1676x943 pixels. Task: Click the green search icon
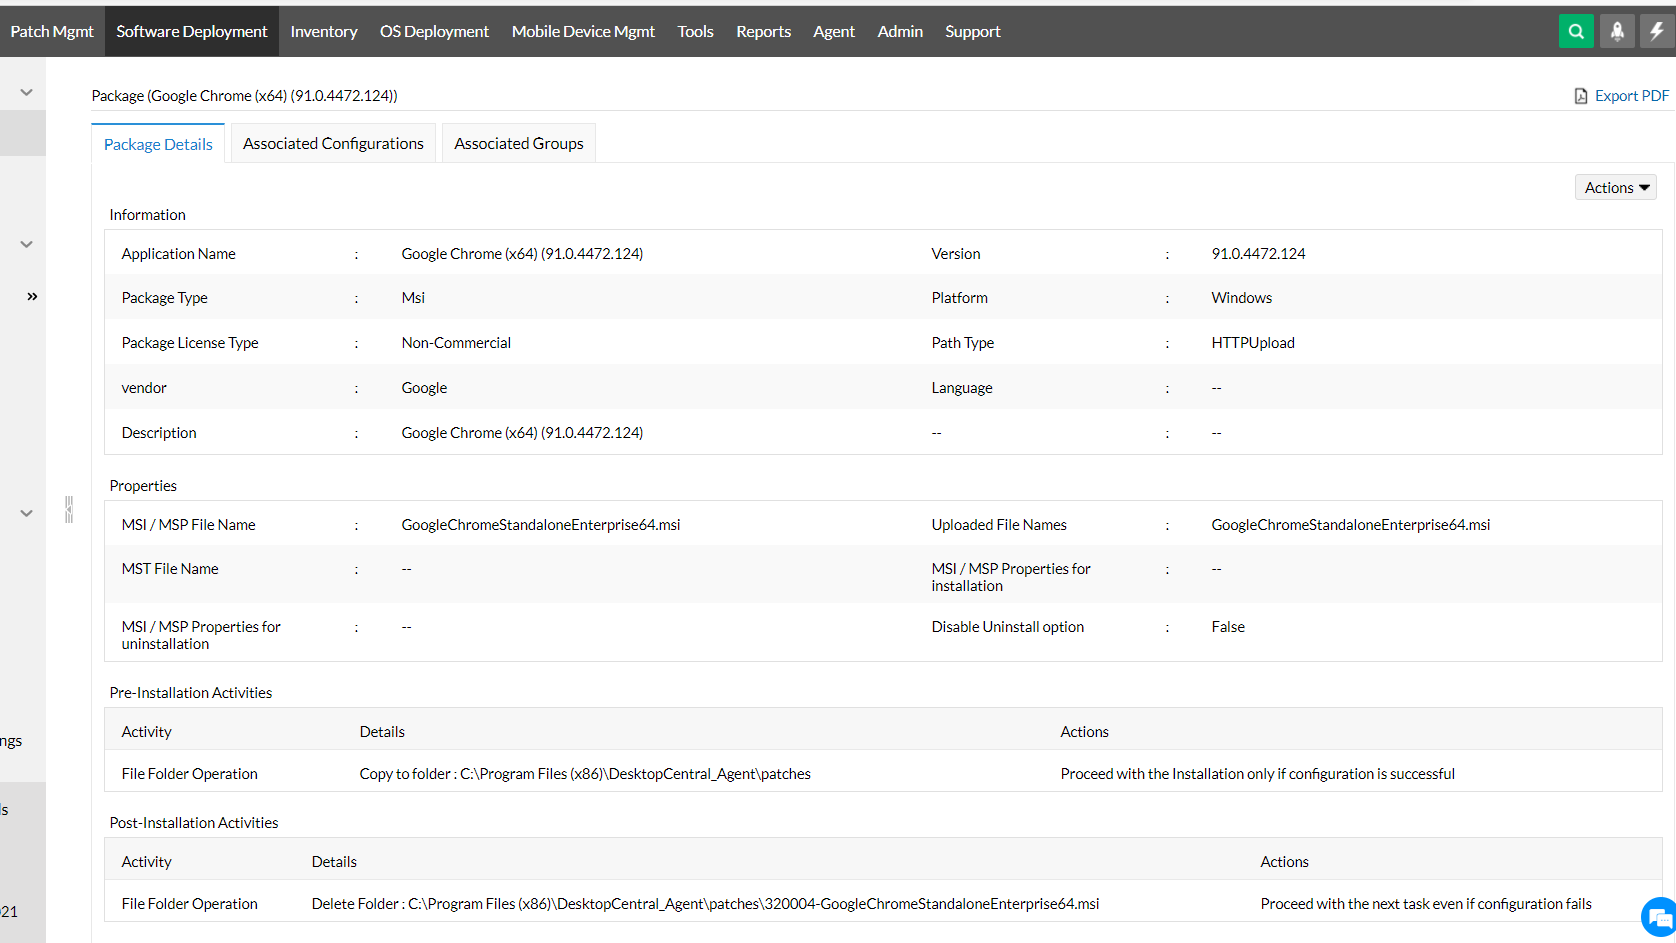click(1576, 31)
